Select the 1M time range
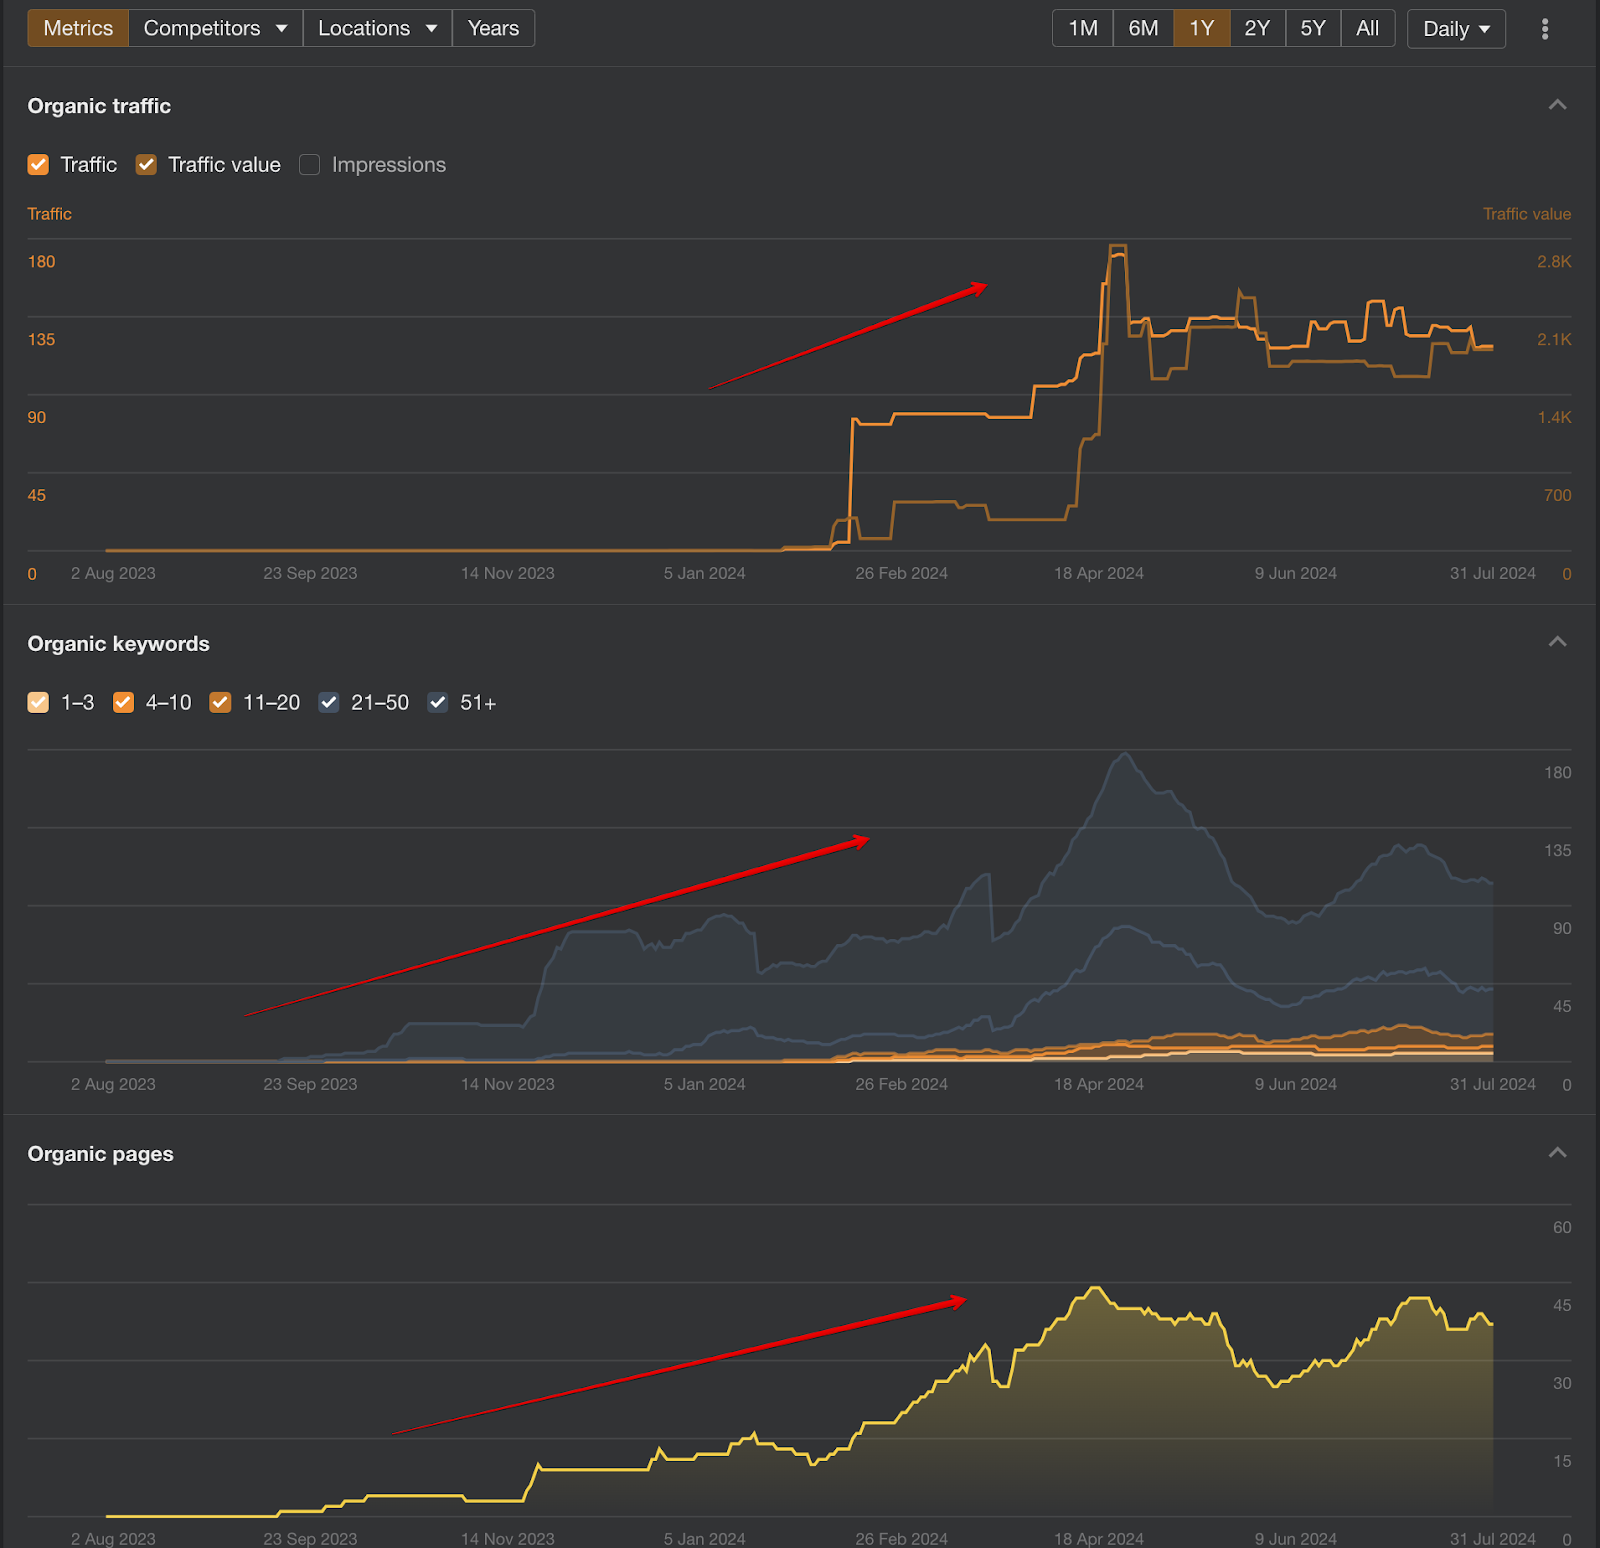Screen dimensions: 1600x1548 (1083, 28)
